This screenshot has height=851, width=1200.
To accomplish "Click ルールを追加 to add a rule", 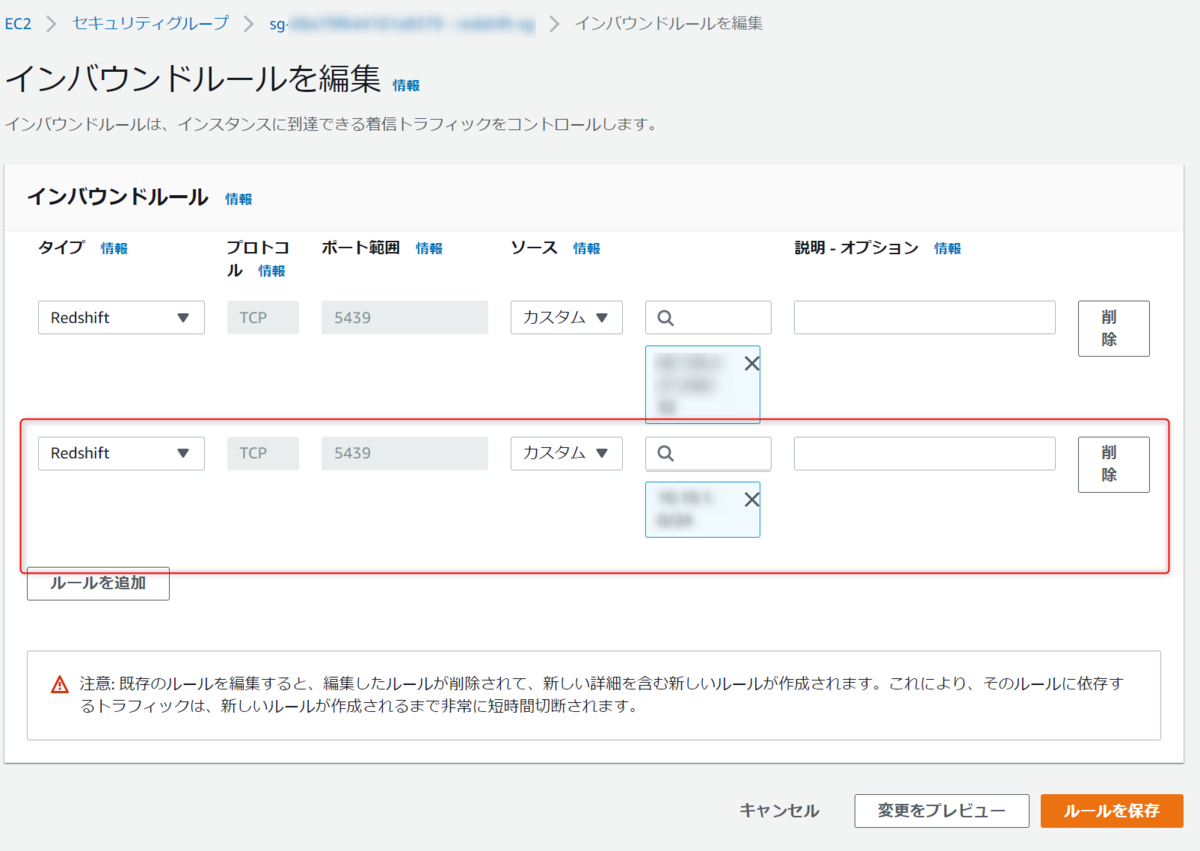I will 97,583.
